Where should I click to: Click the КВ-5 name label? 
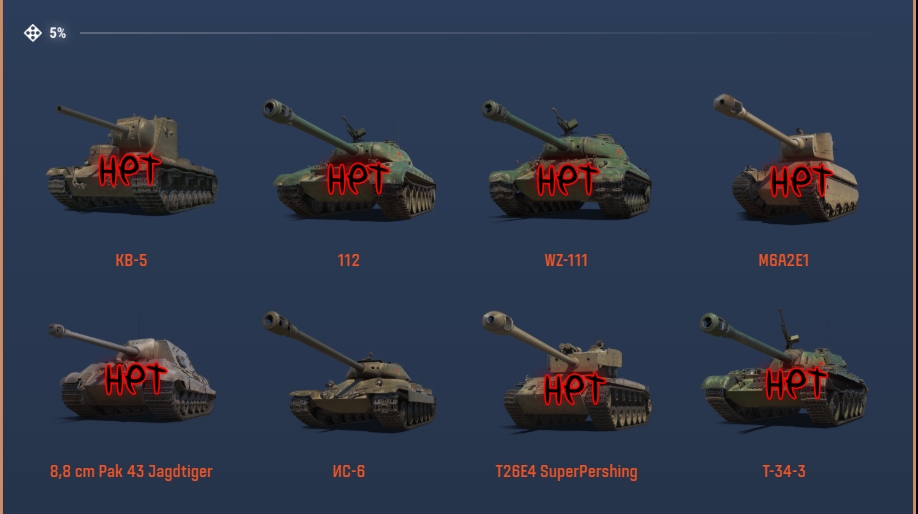(x=131, y=261)
